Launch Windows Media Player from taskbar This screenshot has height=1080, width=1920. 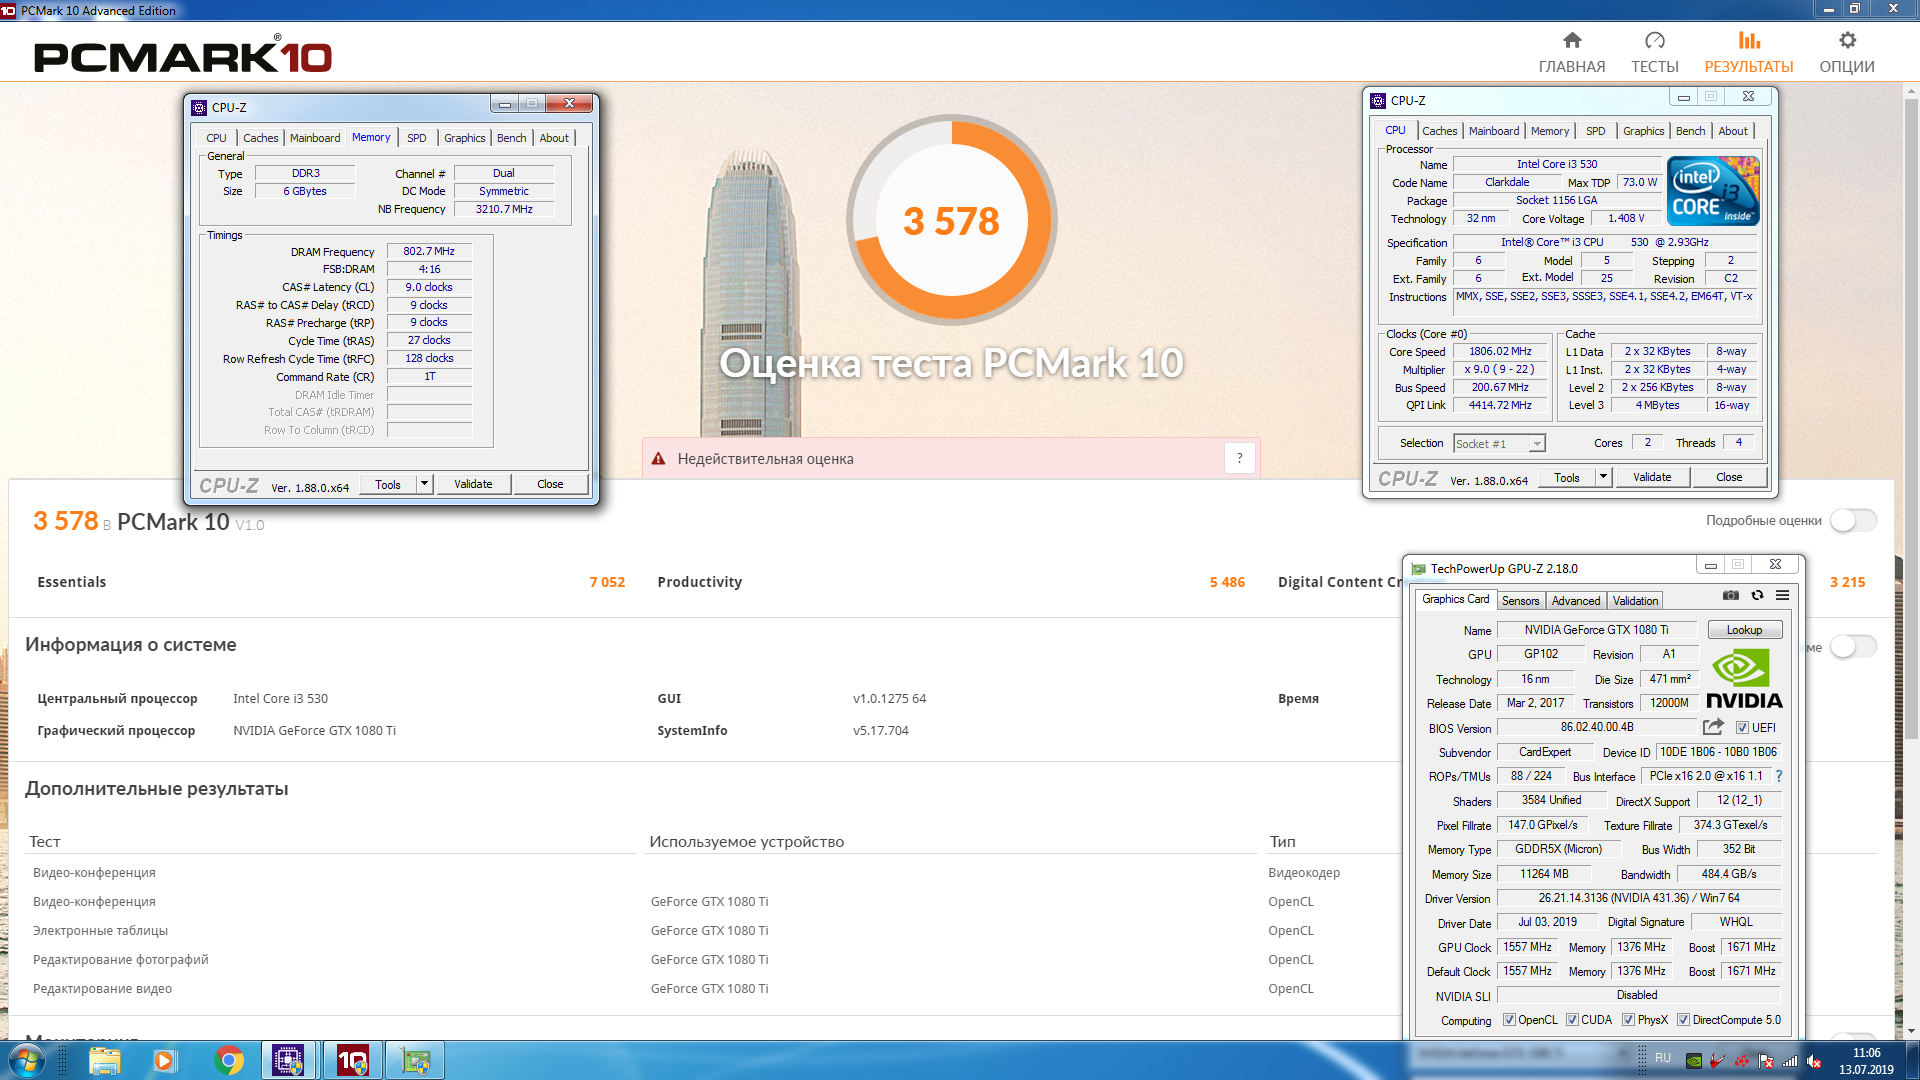pyautogui.click(x=164, y=1060)
